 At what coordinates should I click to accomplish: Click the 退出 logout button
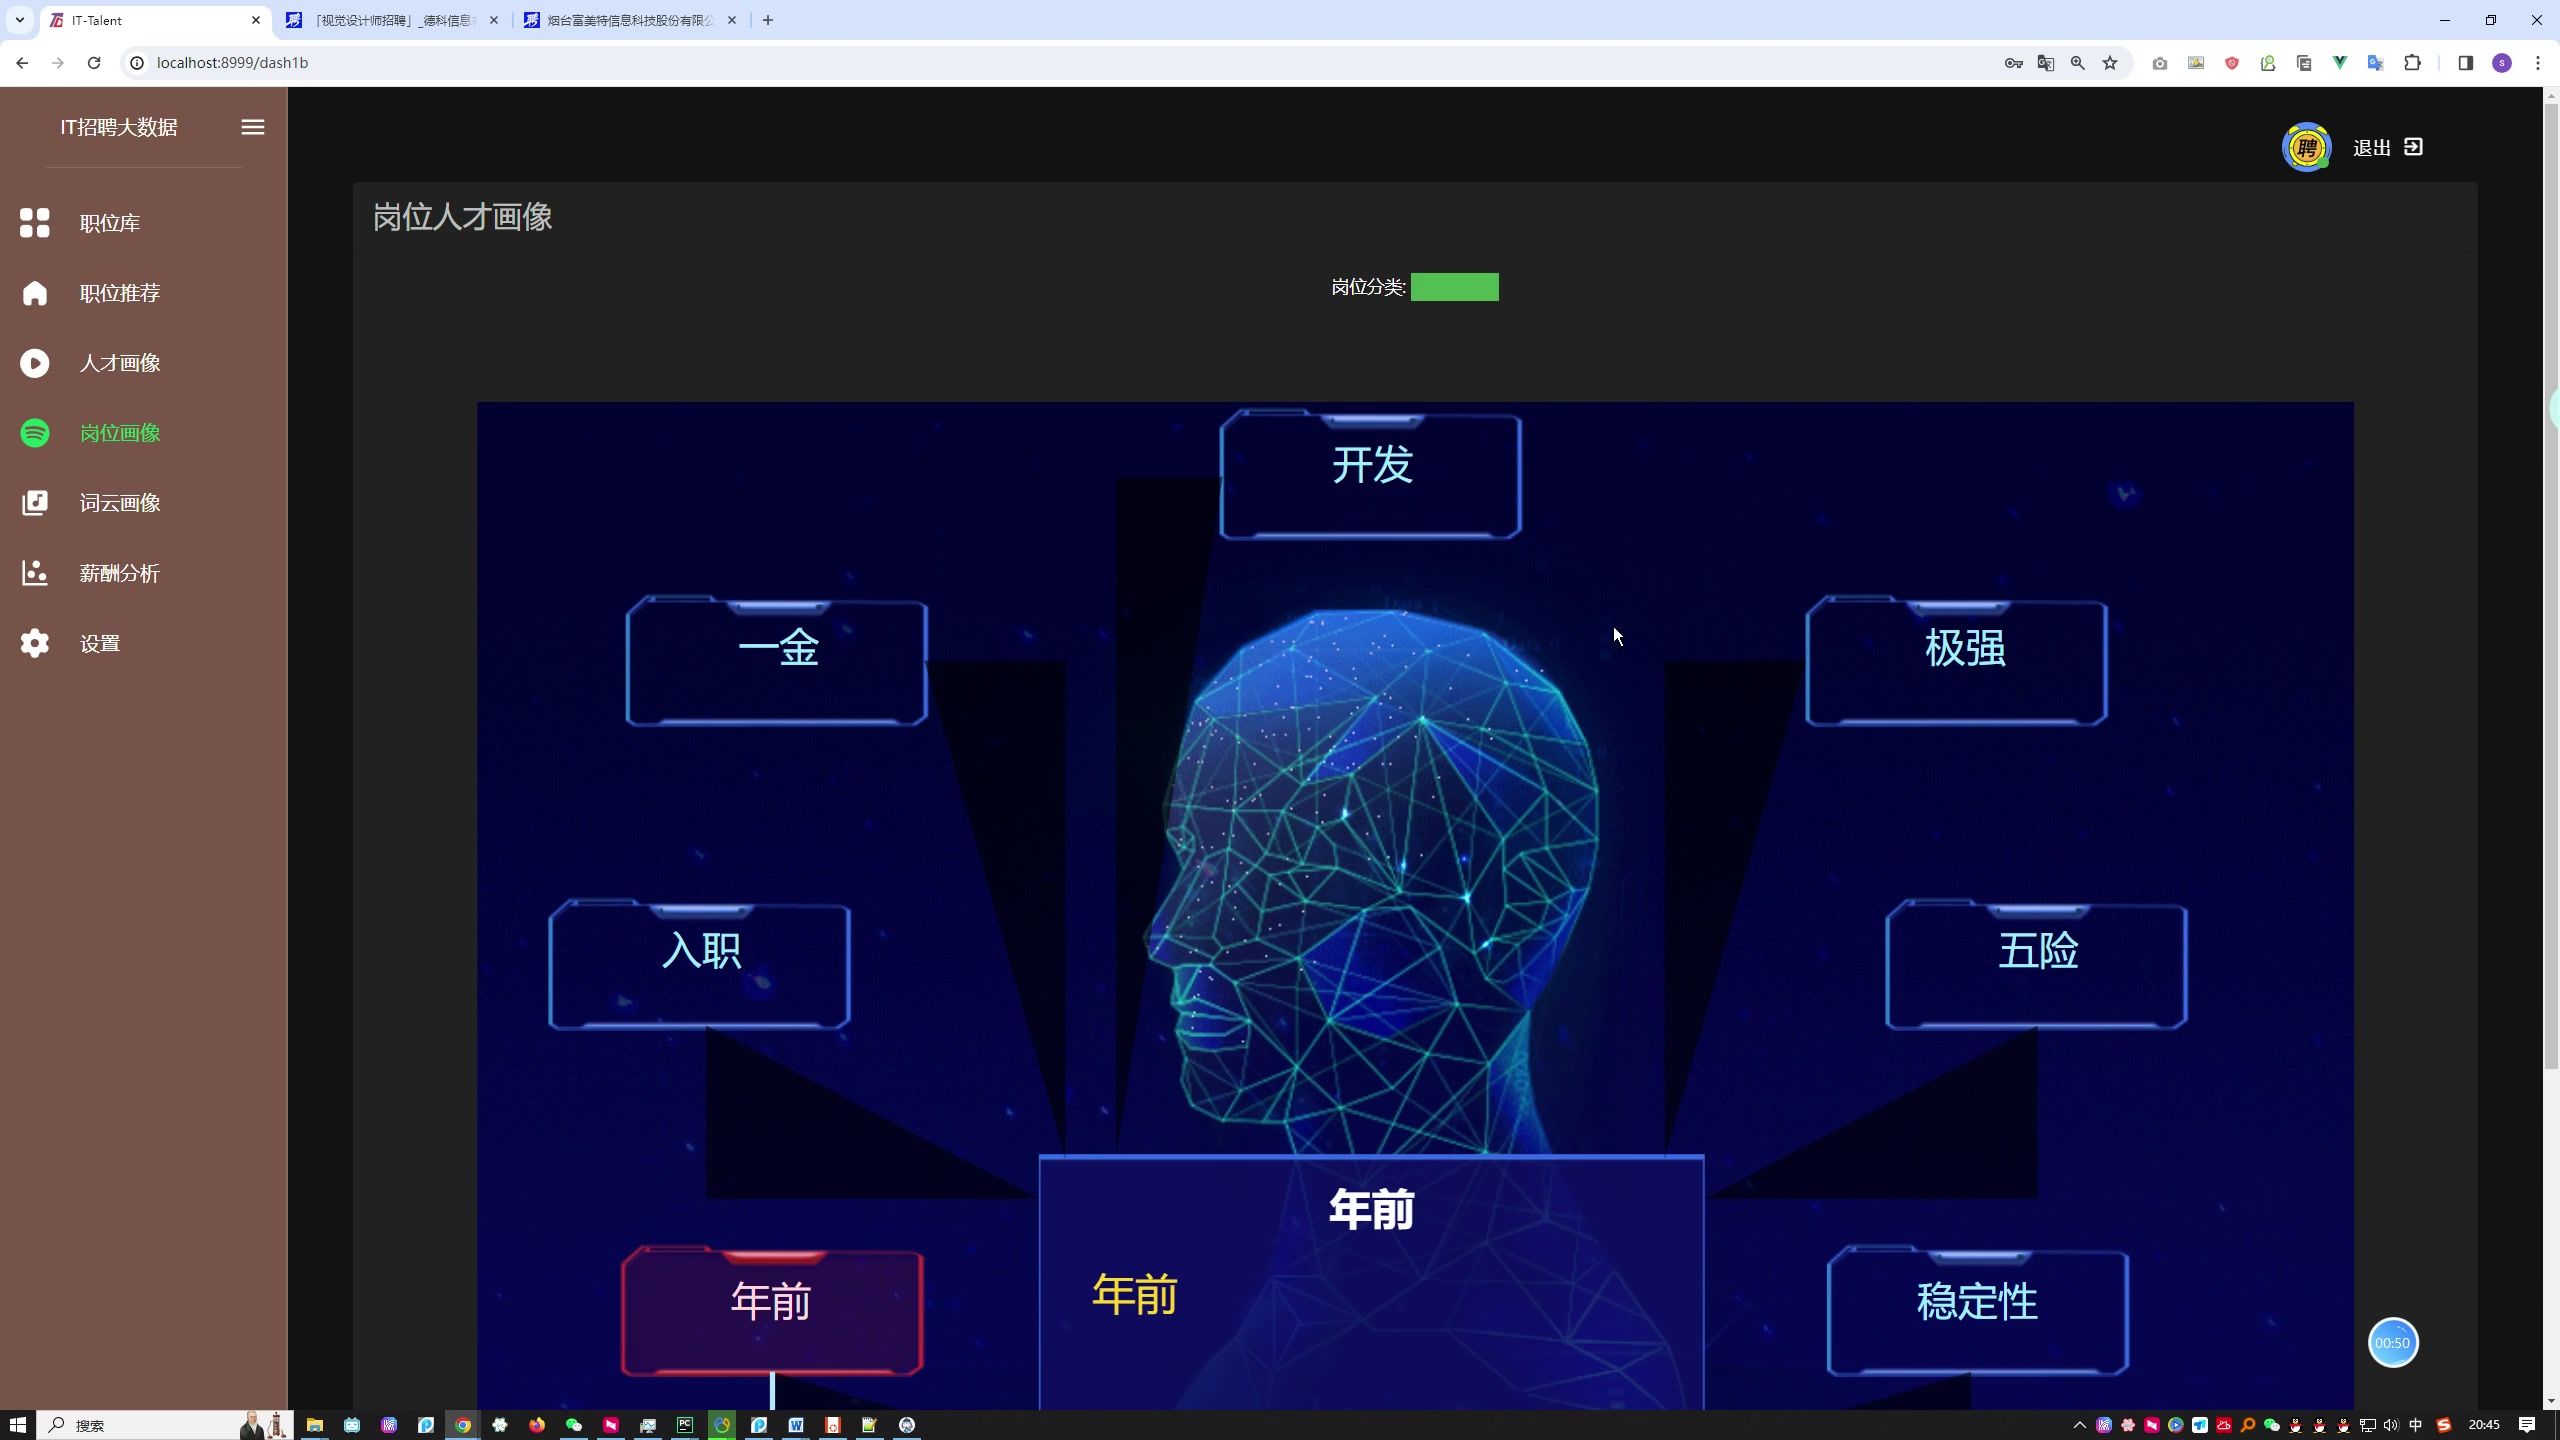click(2387, 148)
